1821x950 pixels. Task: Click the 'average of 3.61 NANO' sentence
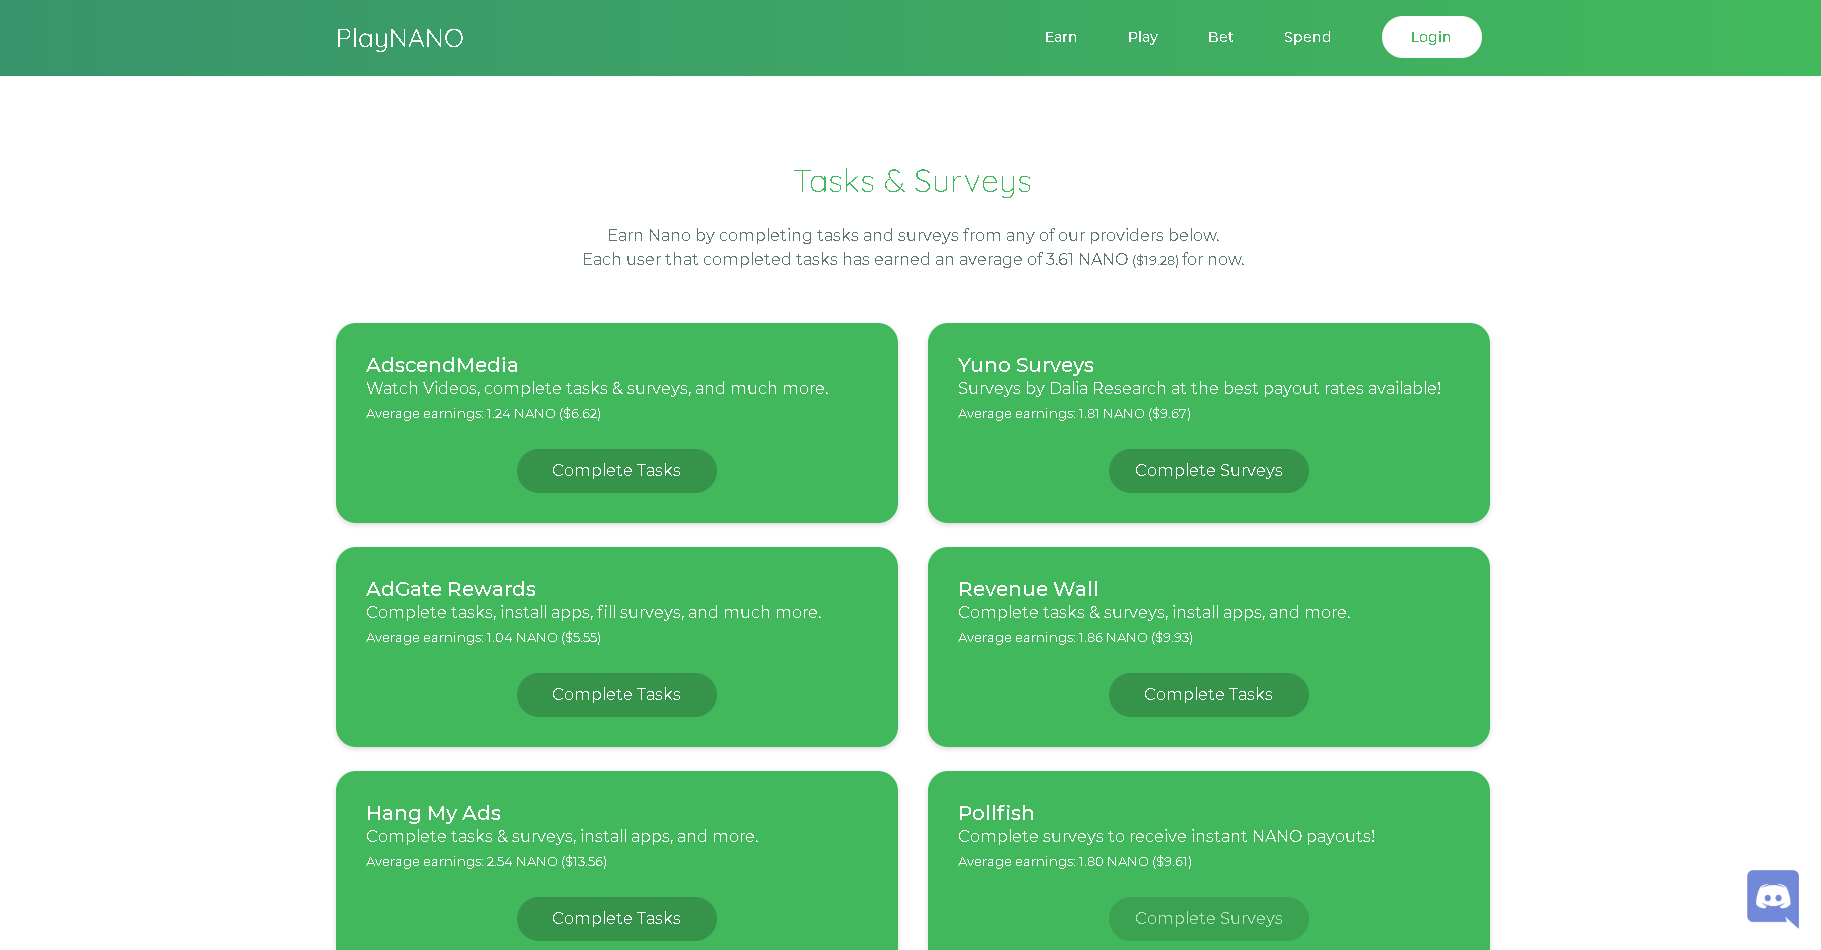(913, 260)
